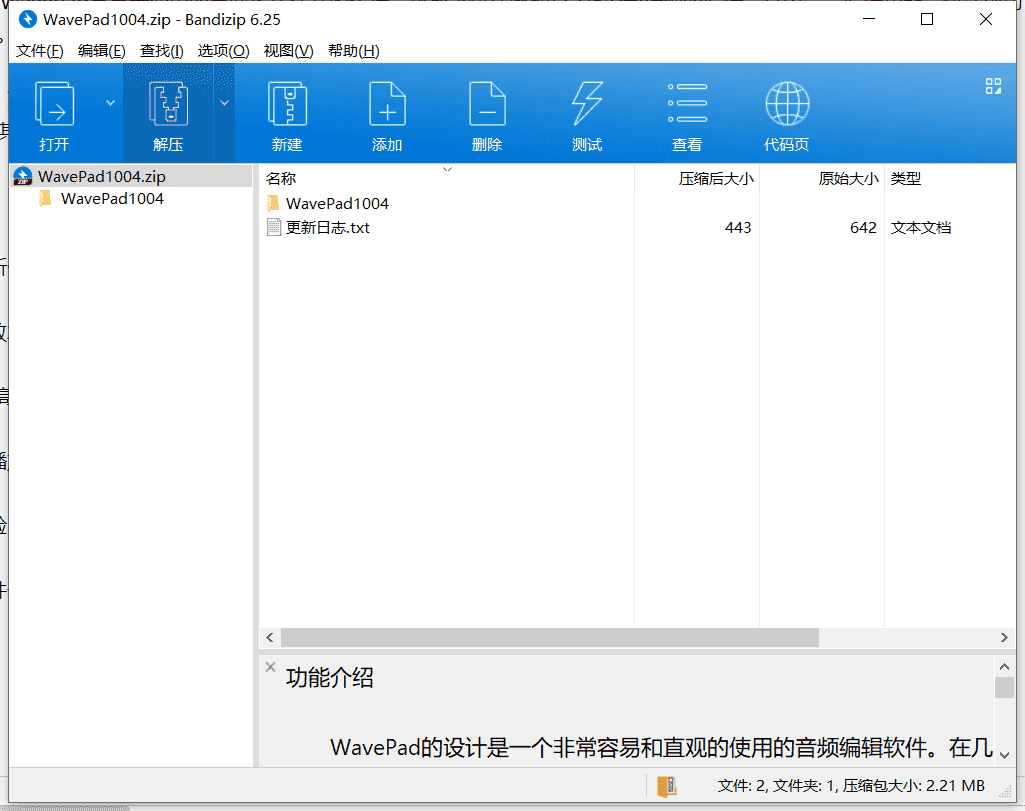Click the compressed size value 443
1025x811 pixels.
point(738,228)
